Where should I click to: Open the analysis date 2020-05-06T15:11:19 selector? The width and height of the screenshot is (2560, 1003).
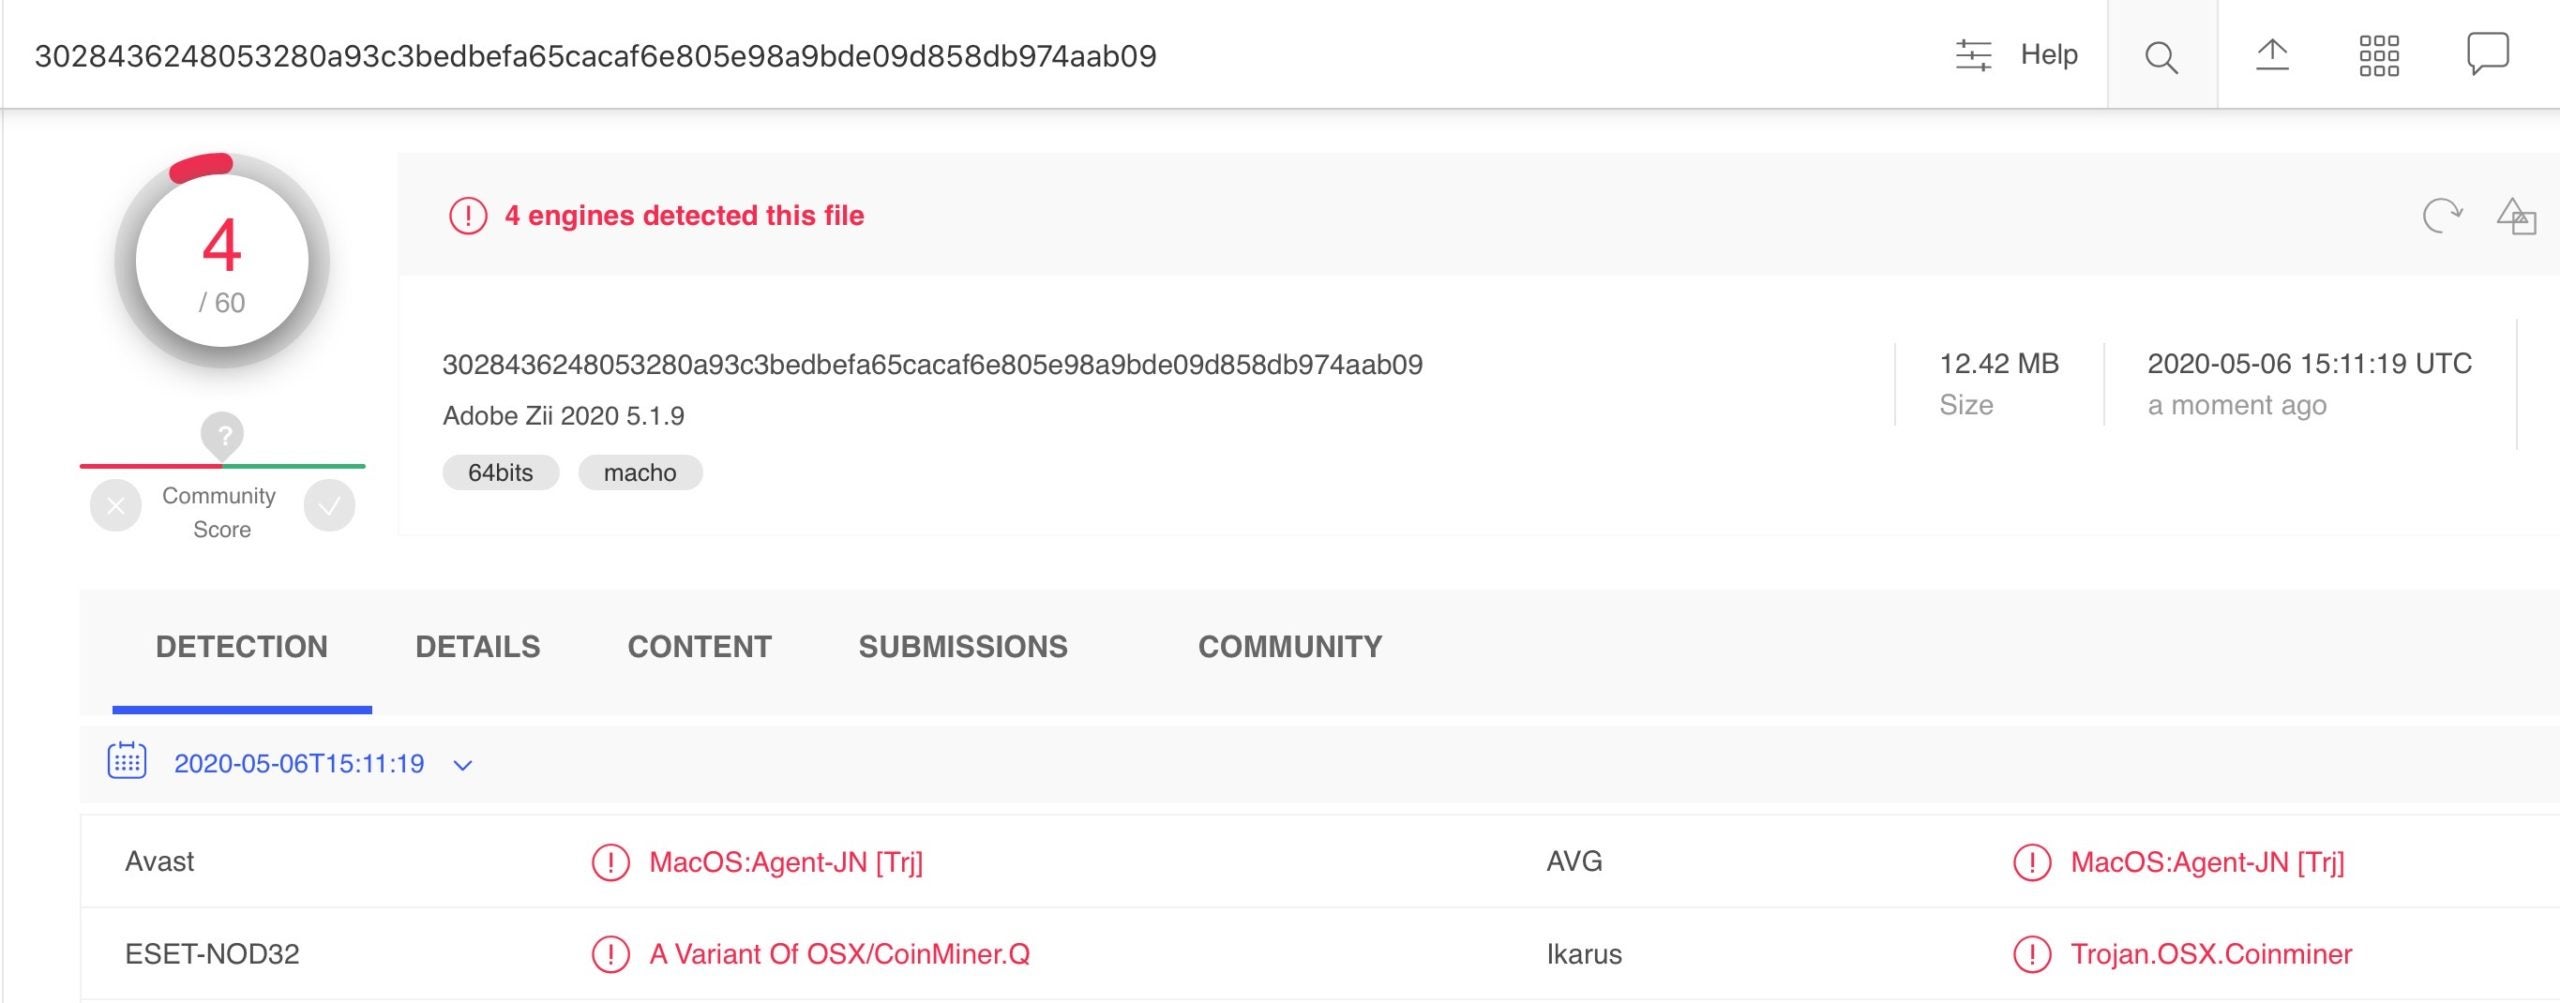[x=299, y=764]
